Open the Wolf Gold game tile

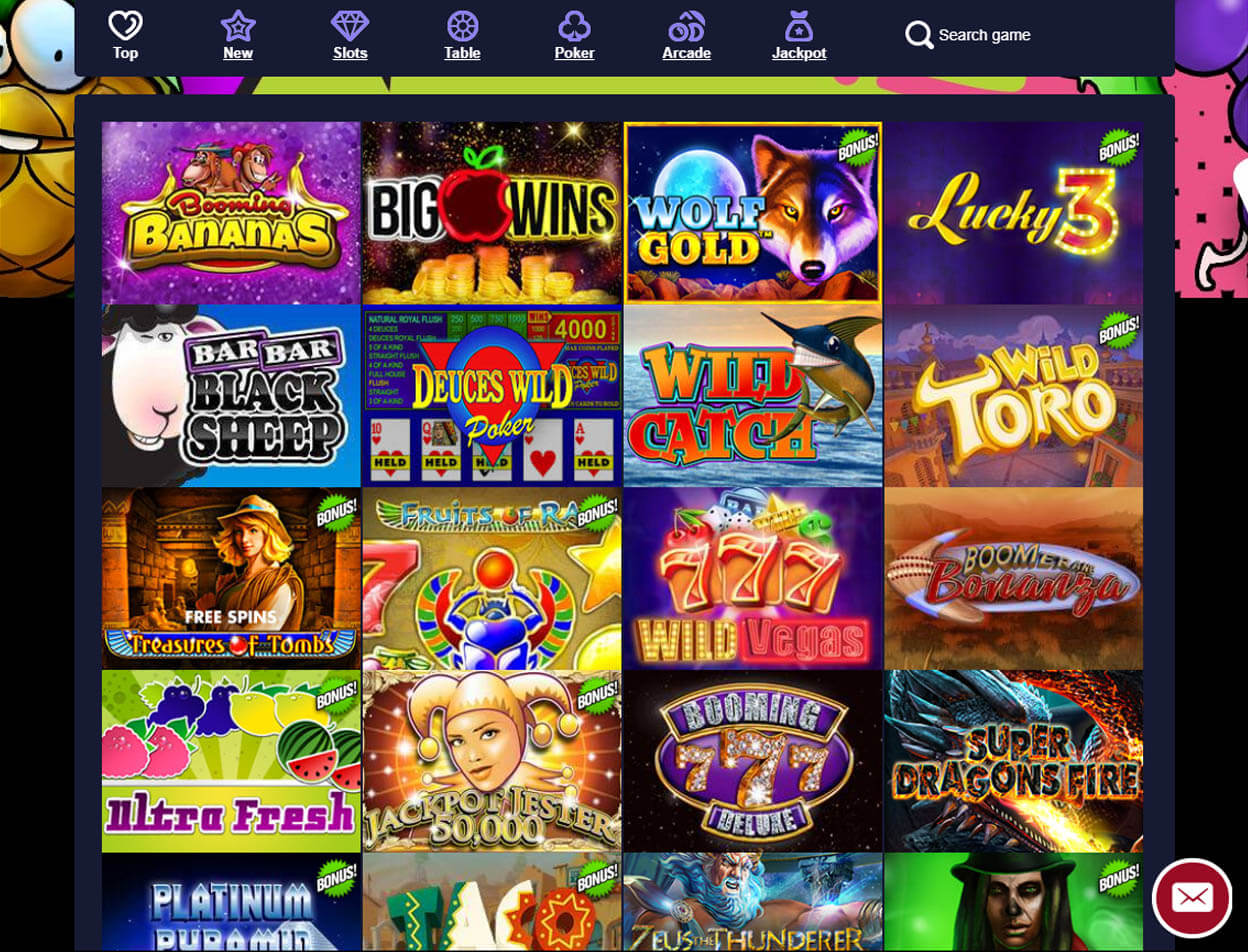pos(753,213)
